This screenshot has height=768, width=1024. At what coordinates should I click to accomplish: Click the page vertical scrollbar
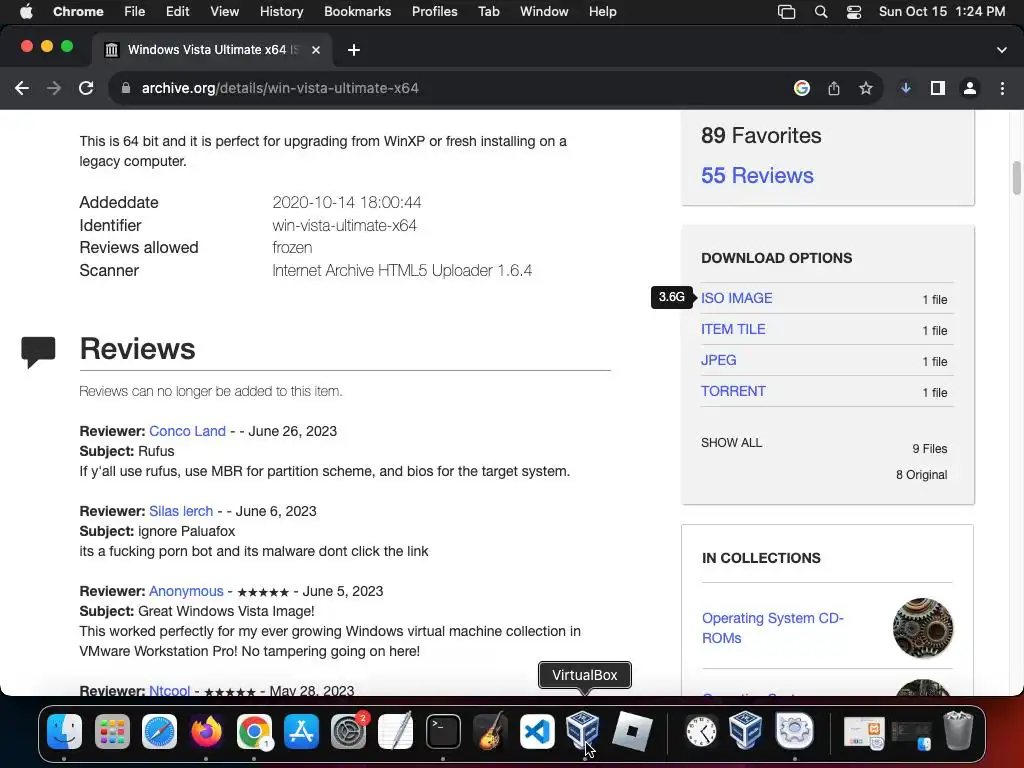click(1016, 178)
